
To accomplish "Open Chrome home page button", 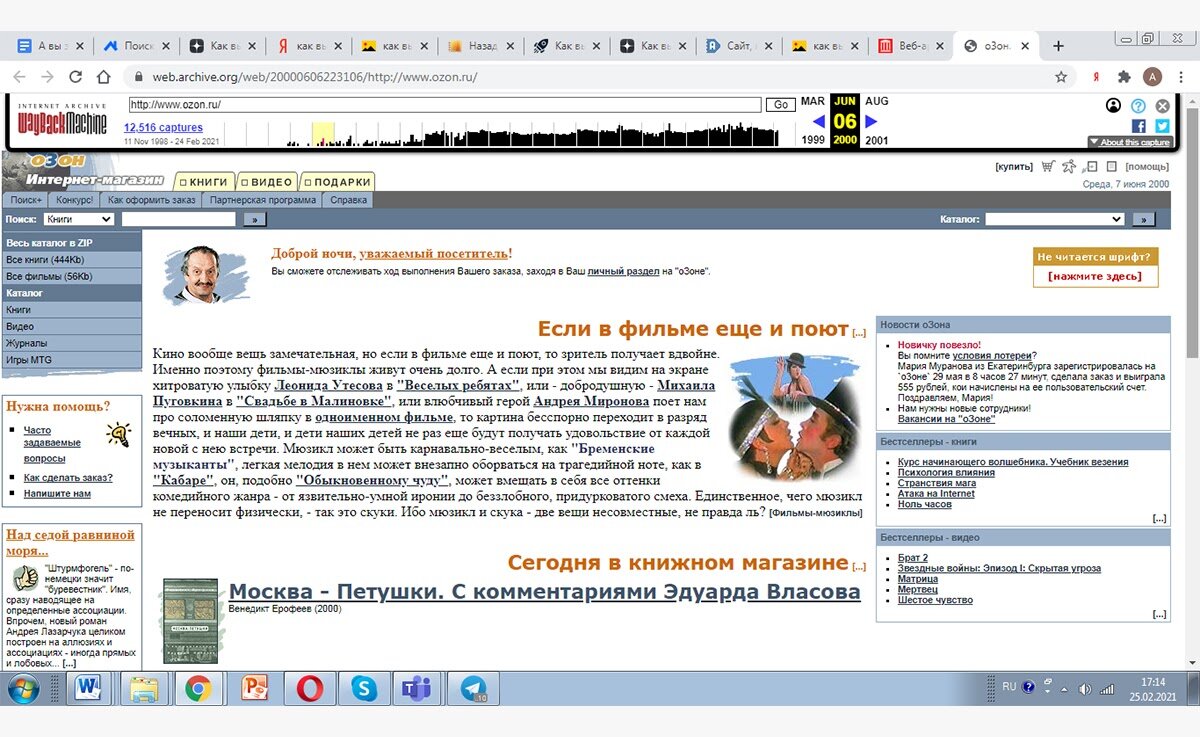I will (x=103, y=77).
